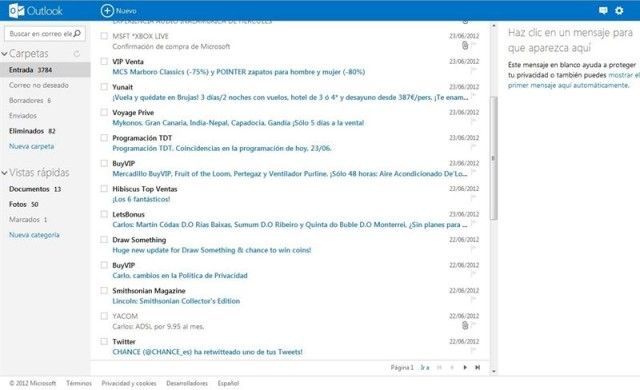
Task: Open the Entrada folder
Action: click(x=45, y=70)
